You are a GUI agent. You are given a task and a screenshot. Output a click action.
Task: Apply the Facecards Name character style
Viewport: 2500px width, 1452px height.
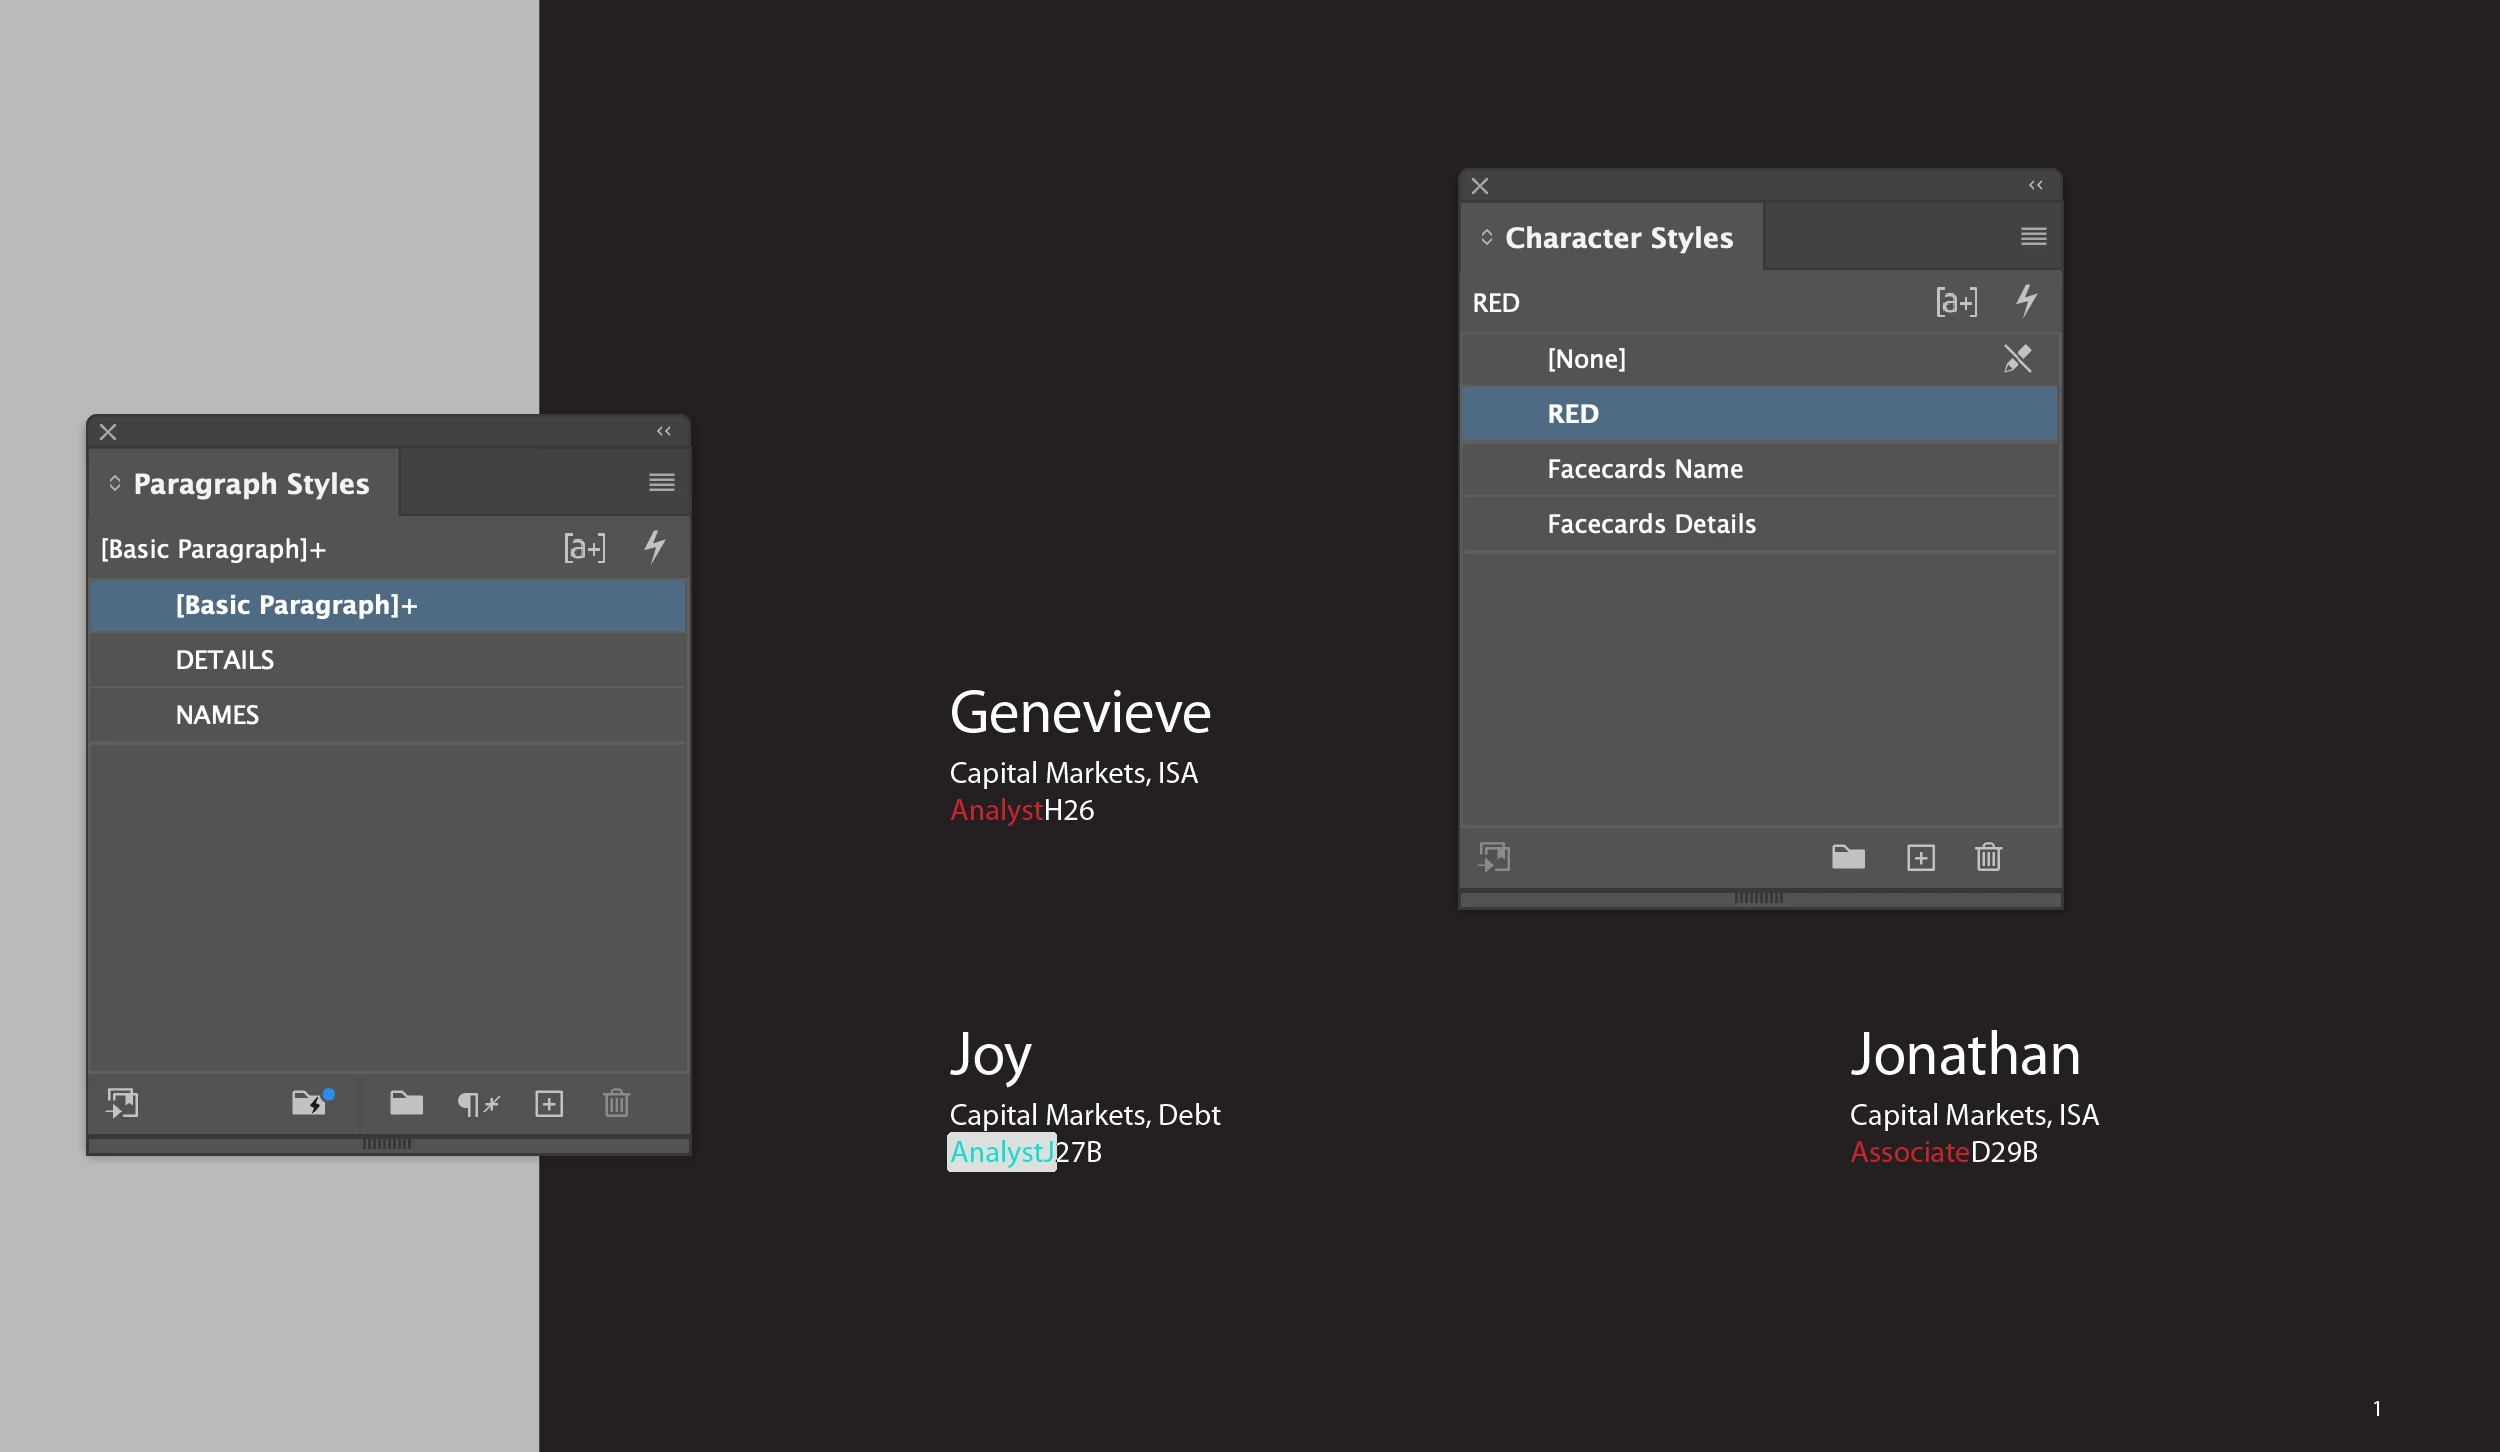tap(1644, 469)
